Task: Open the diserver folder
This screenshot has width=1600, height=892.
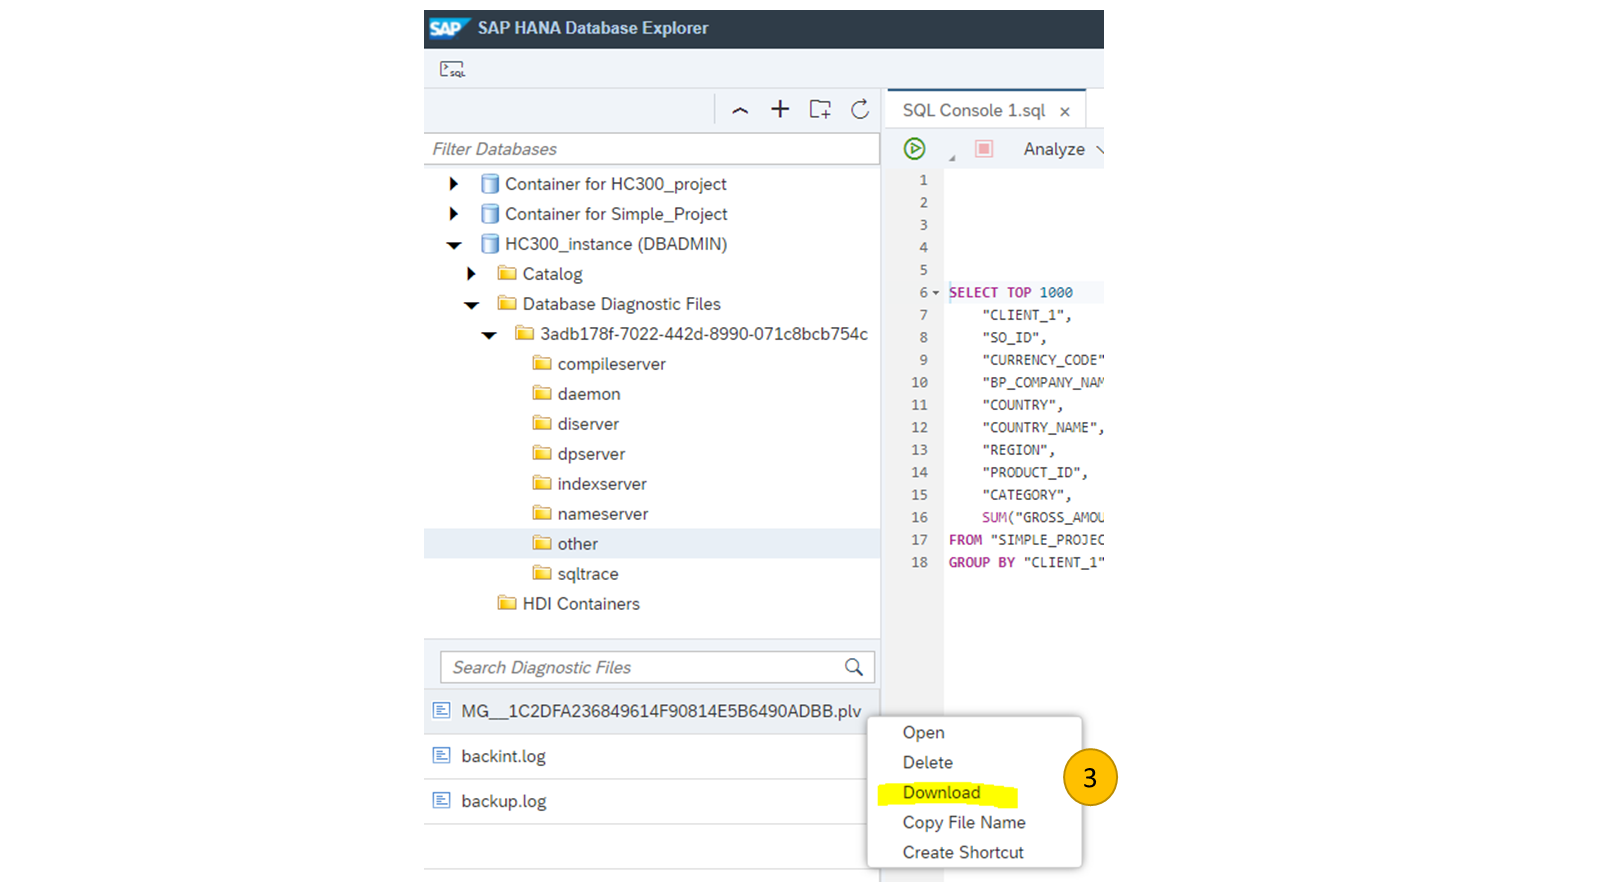Action: point(588,424)
